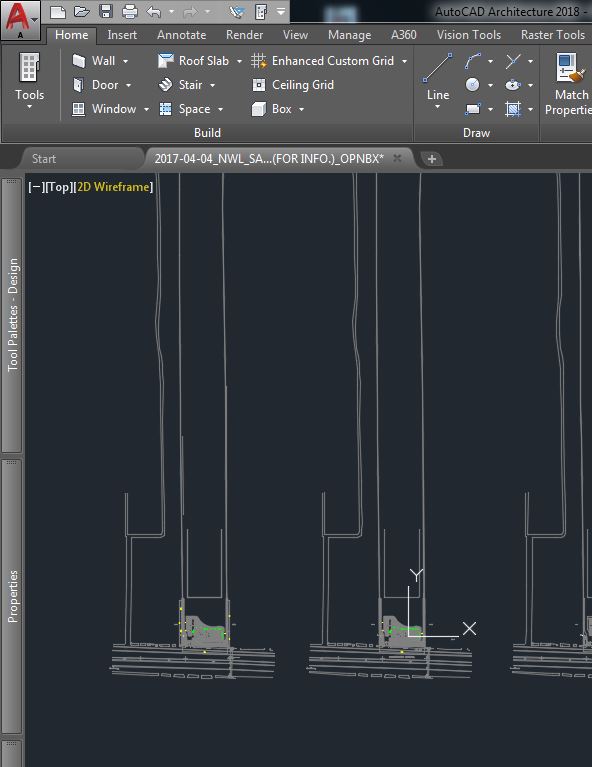Expand the Window dropdown arrow

[146, 109]
